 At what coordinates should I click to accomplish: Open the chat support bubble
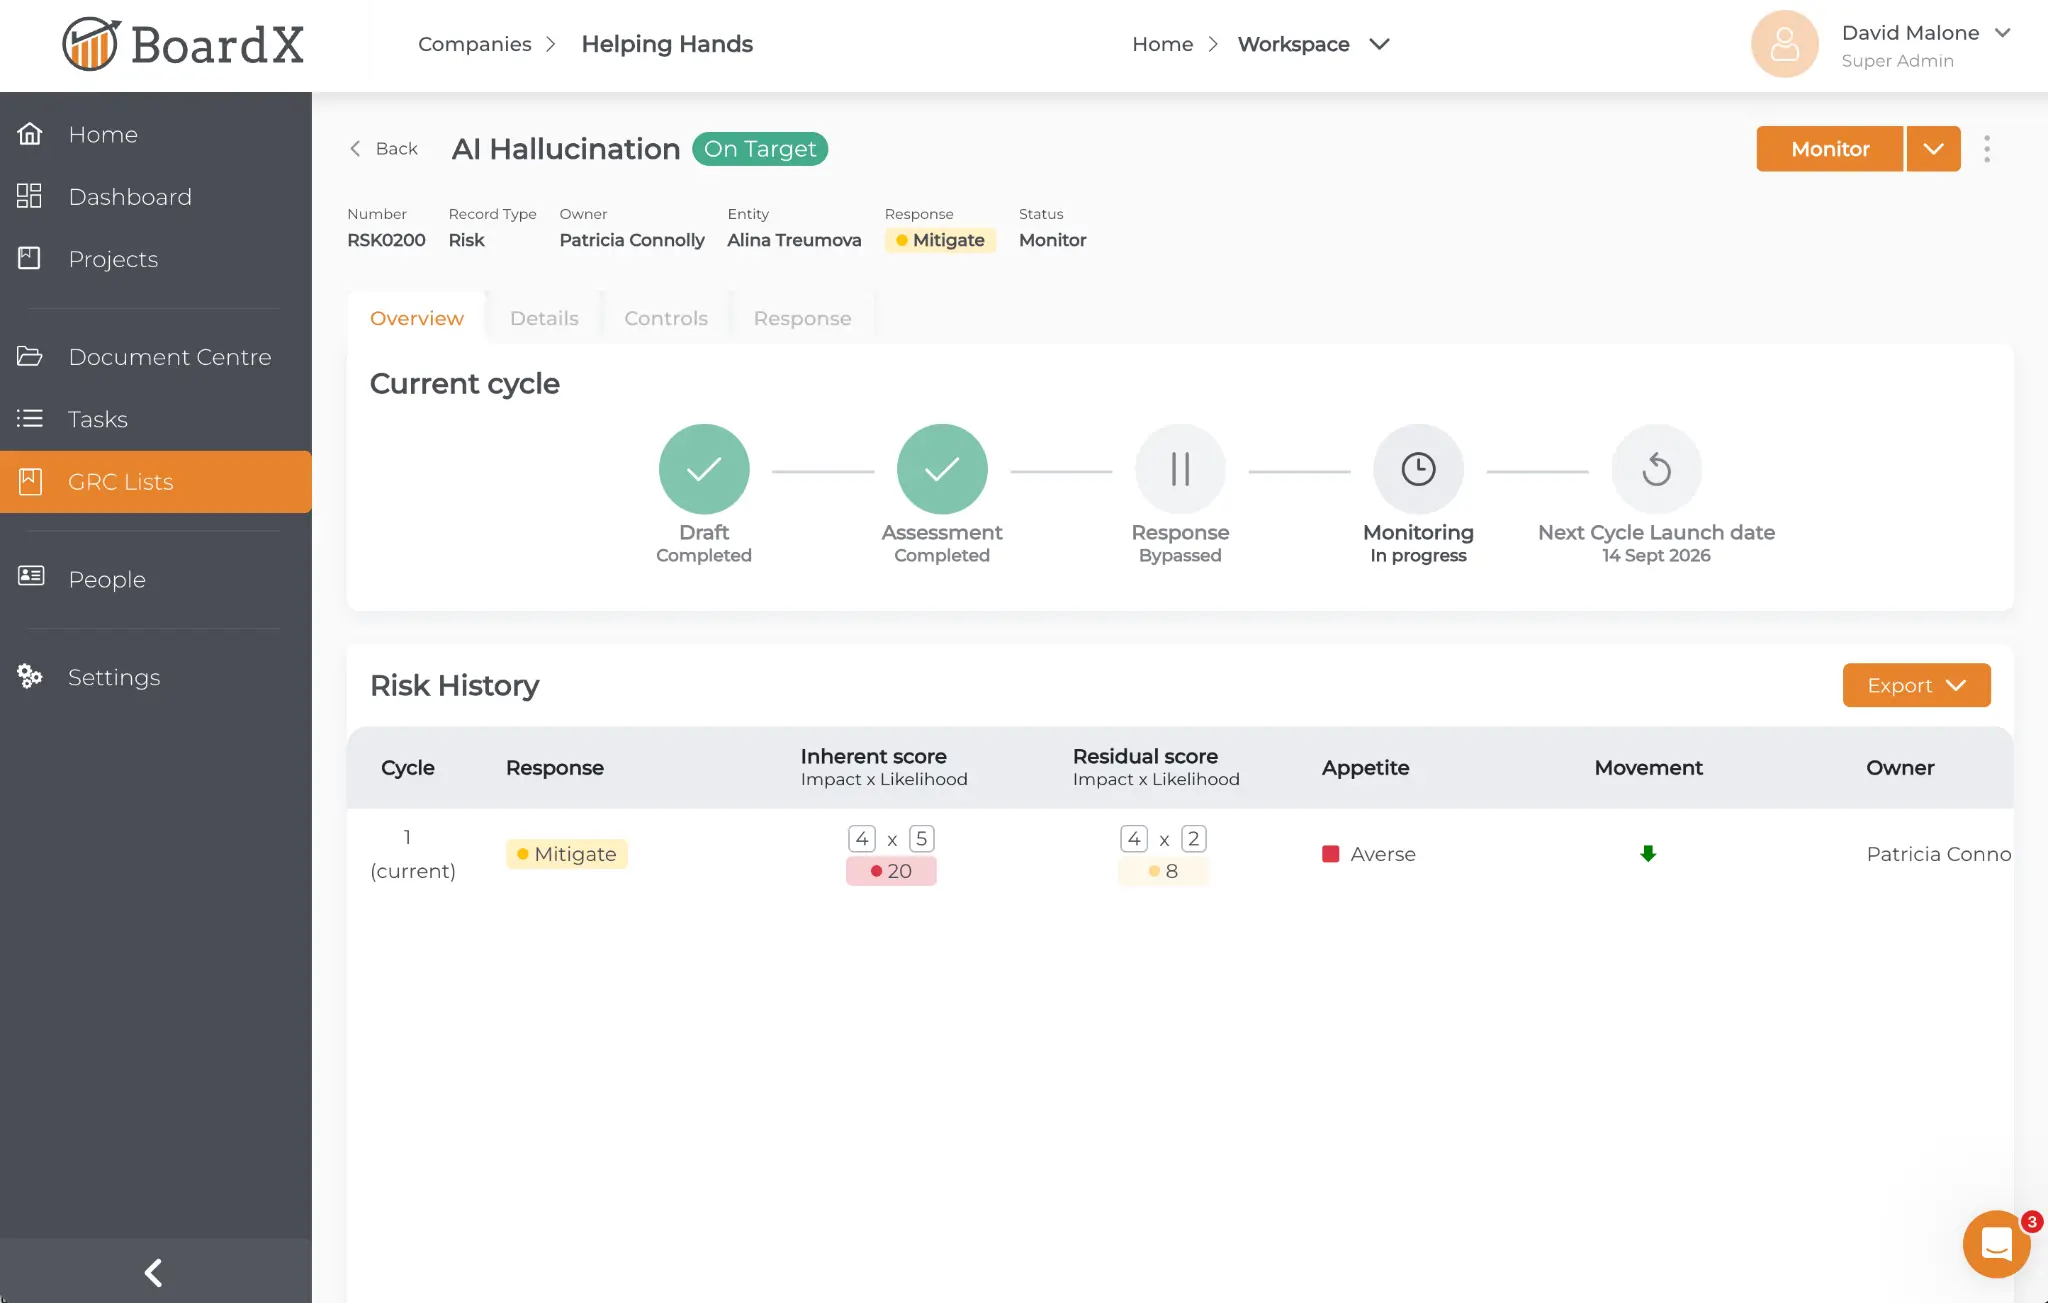click(x=1996, y=1243)
